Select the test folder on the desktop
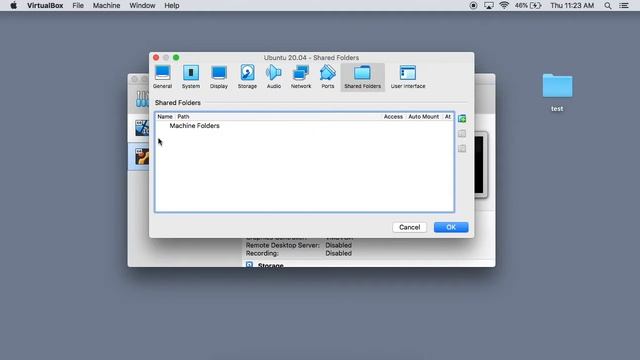The image size is (640, 360). [557, 92]
